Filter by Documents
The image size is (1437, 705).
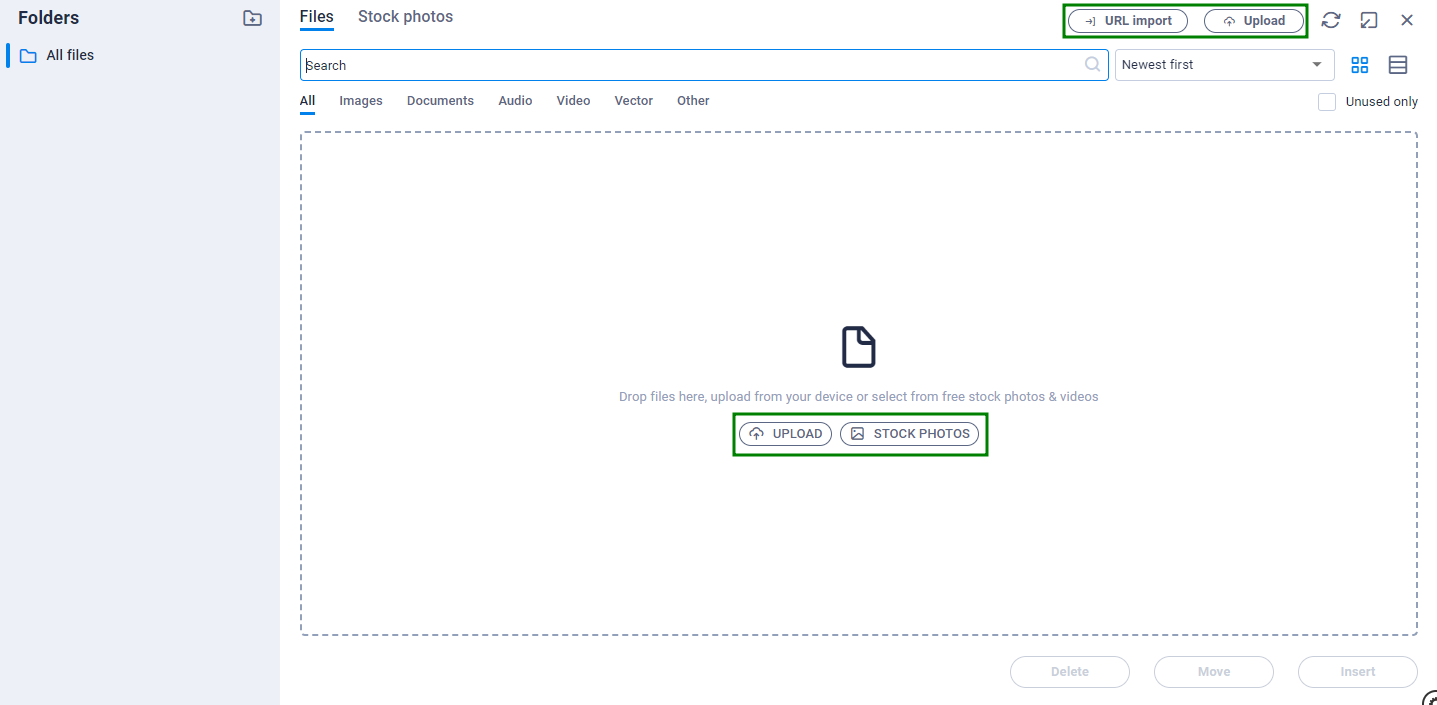tap(440, 101)
